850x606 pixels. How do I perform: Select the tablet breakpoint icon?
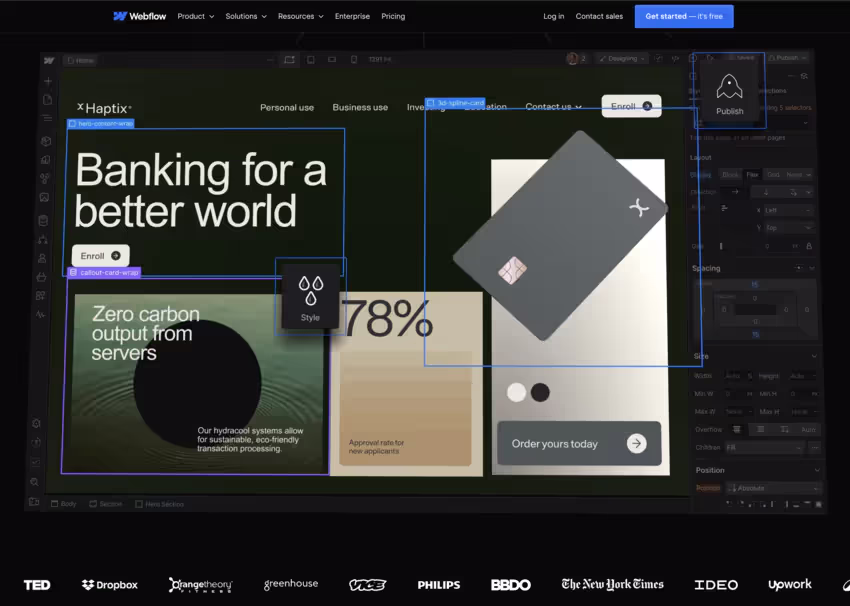311,60
